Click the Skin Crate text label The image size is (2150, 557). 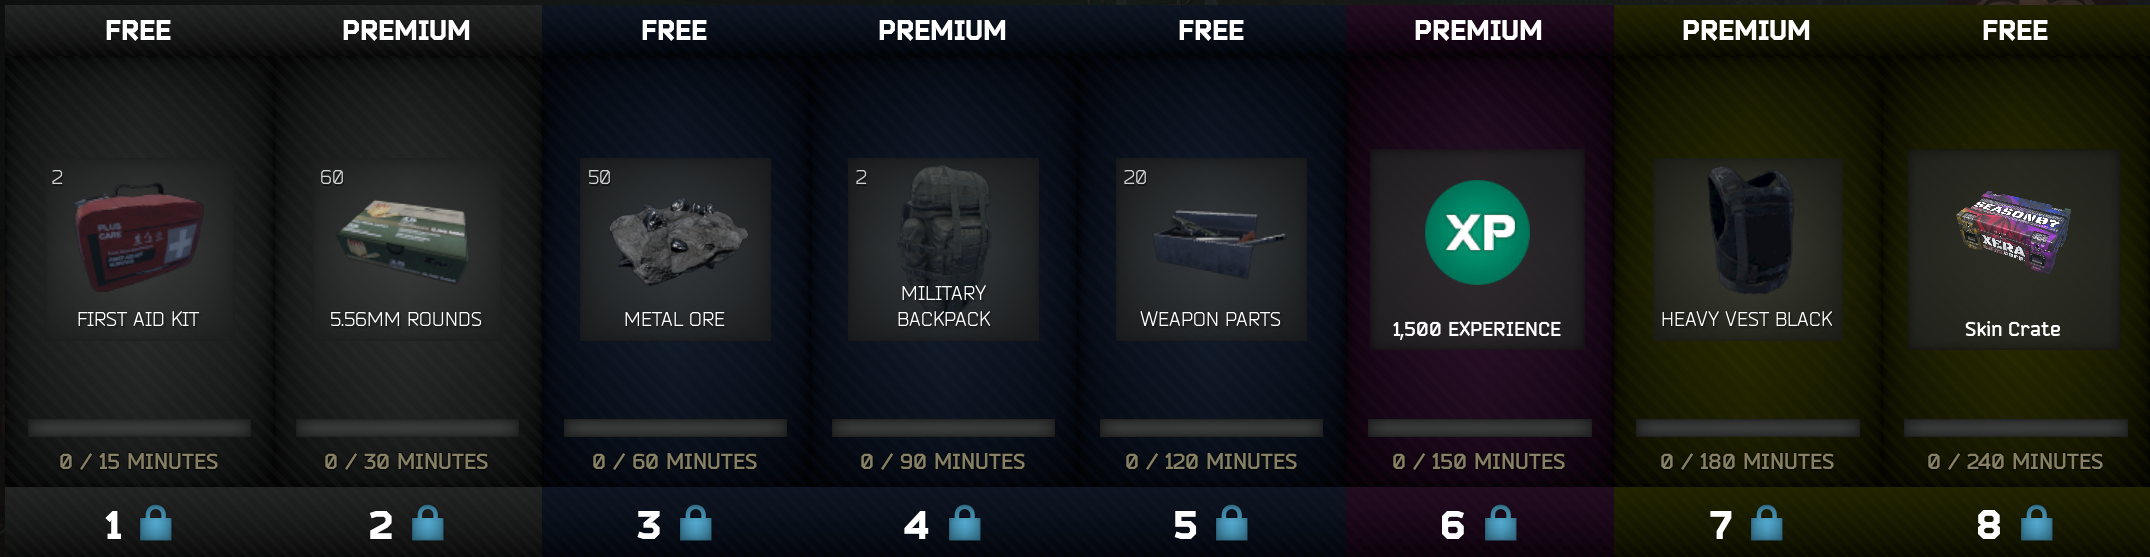pos(2012,329)
